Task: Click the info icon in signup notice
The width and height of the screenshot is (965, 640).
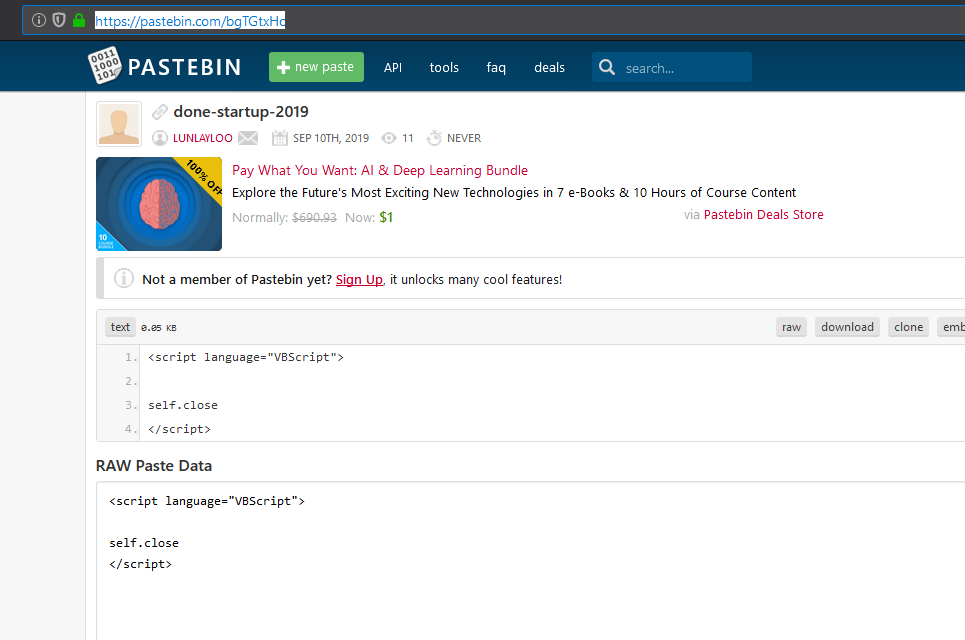Action: [124, 278]
